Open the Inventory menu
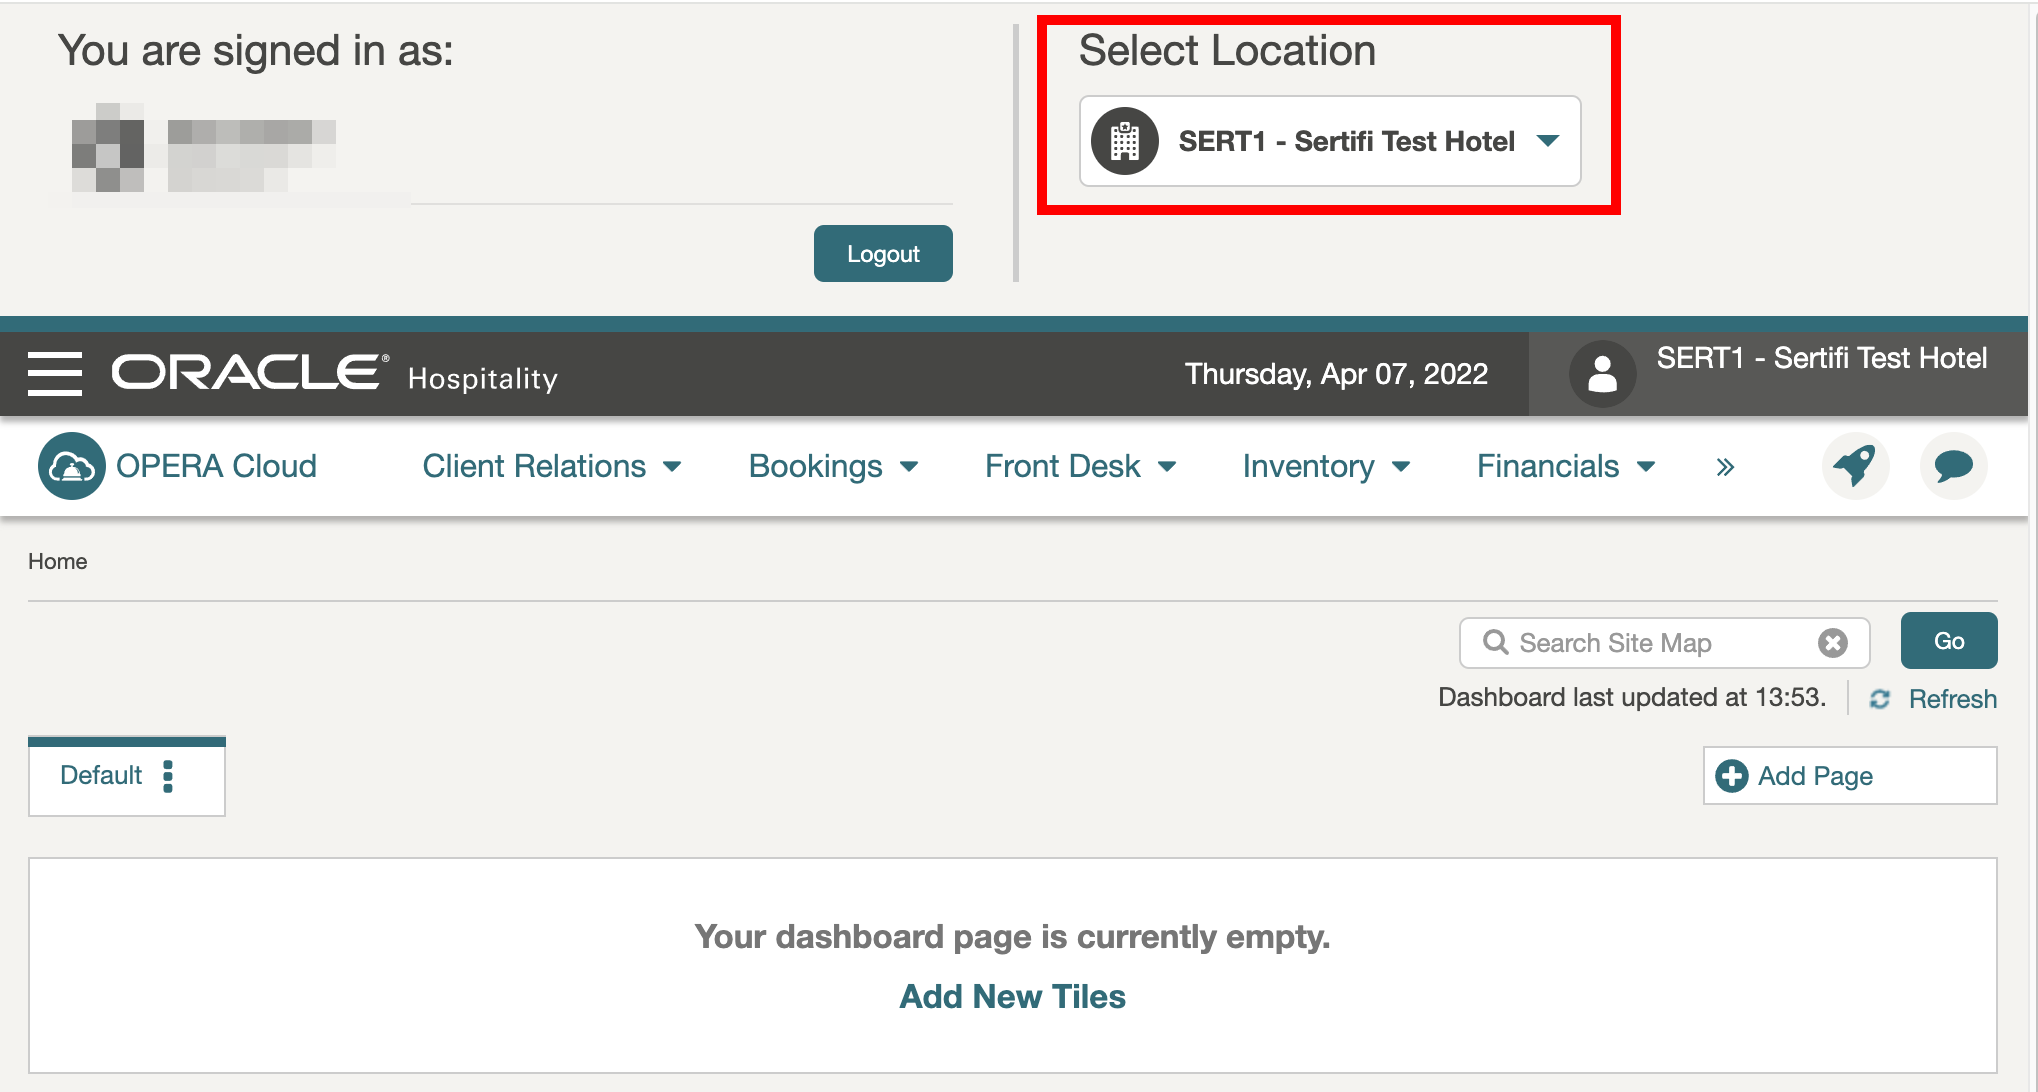 point(1326,466)
